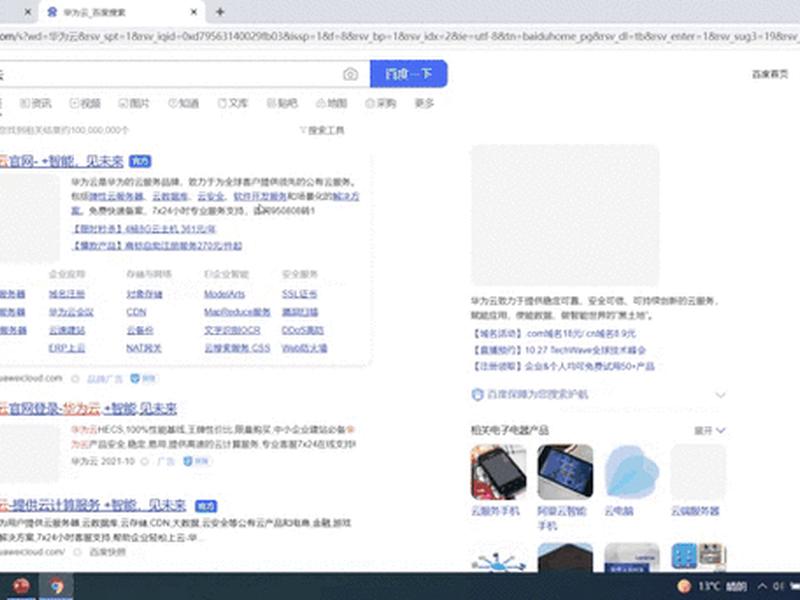Open the NAT网关 link
The image size is (800, 600).
144,348
